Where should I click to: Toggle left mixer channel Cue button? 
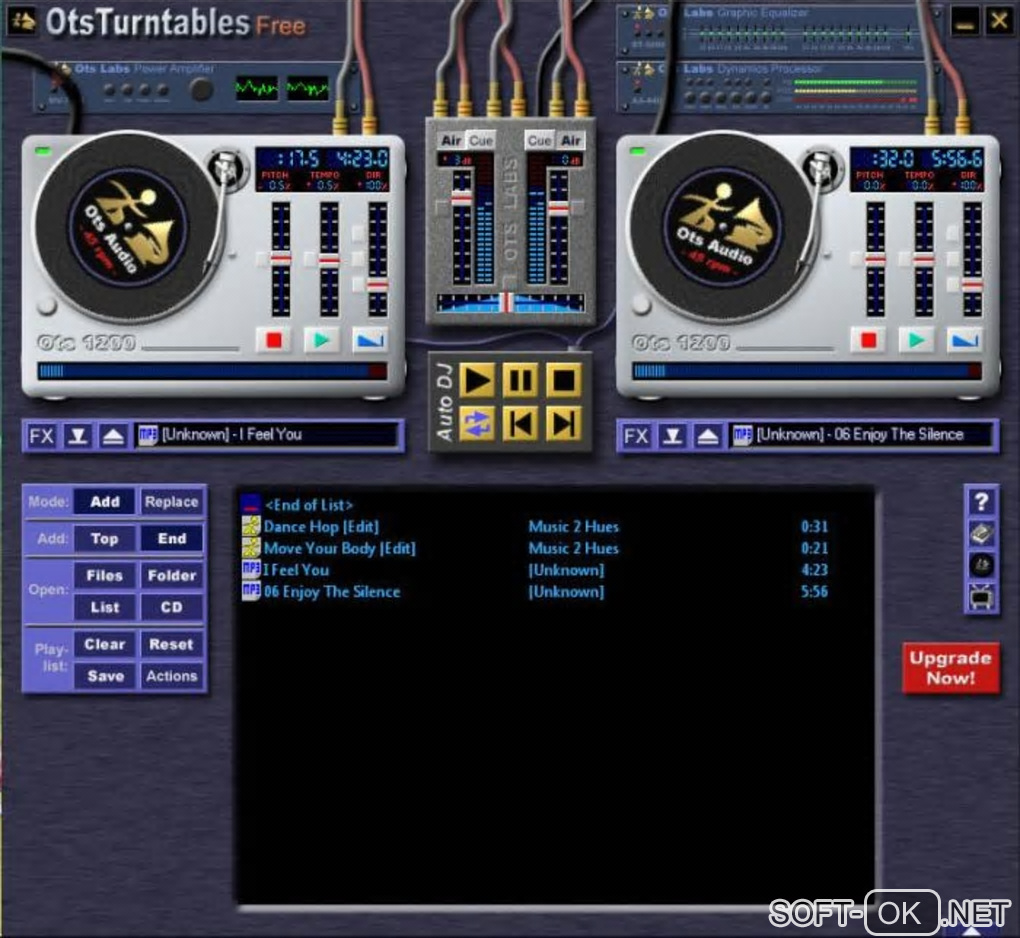[481, 141]
